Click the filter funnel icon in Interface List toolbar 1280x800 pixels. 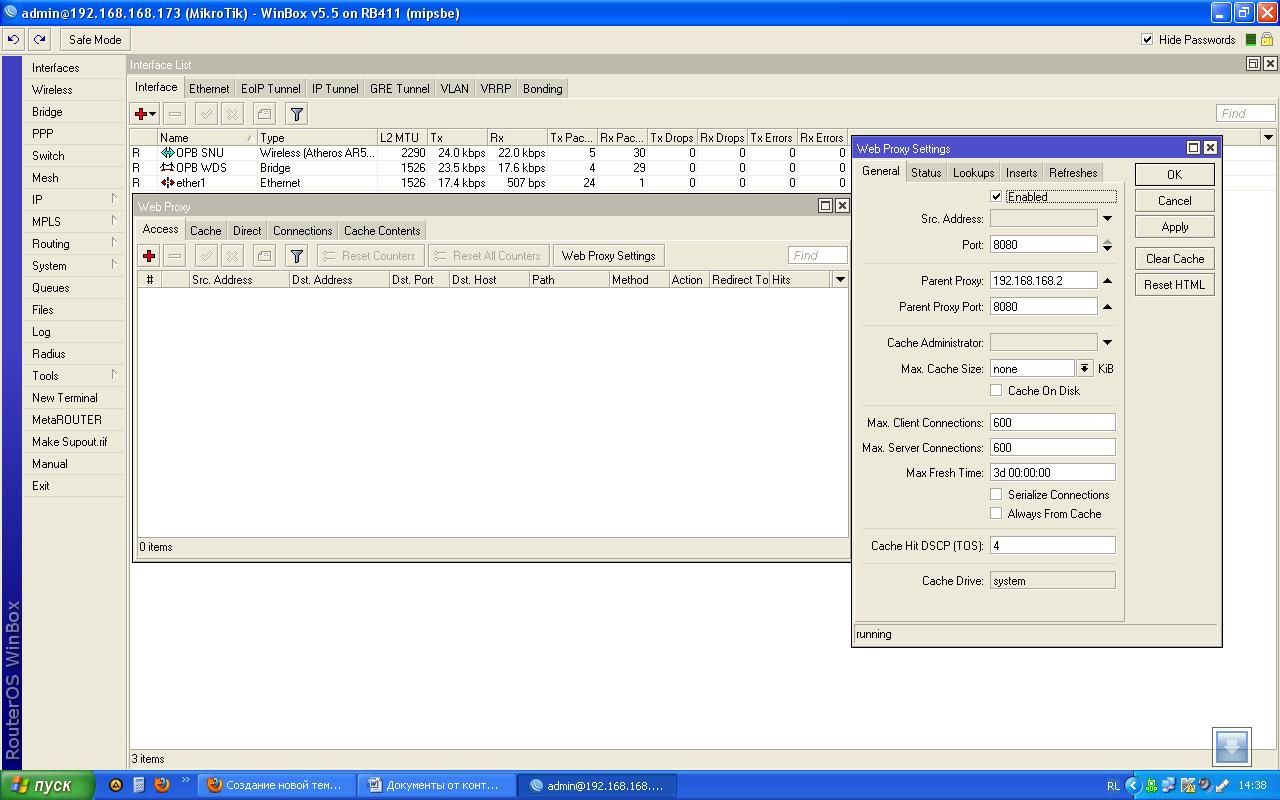pos(296,114)
